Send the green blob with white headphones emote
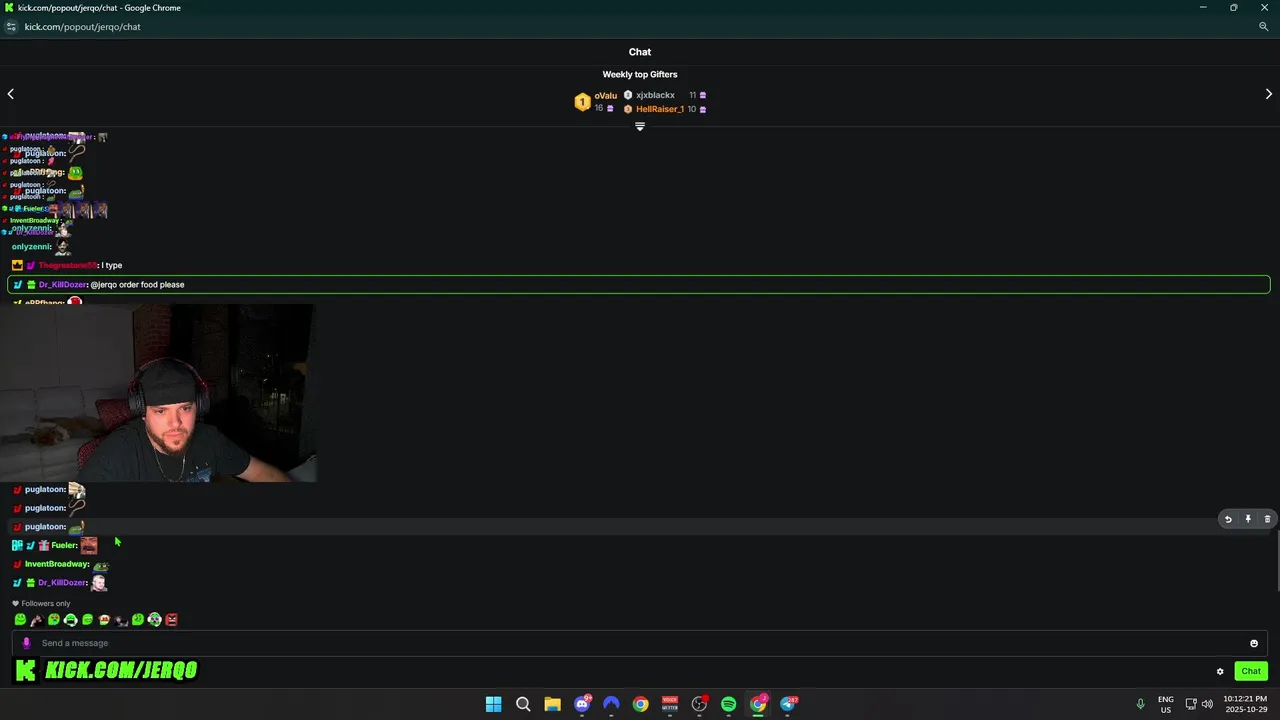Screen dimensions: 1280x720 [x=71, y=620]
